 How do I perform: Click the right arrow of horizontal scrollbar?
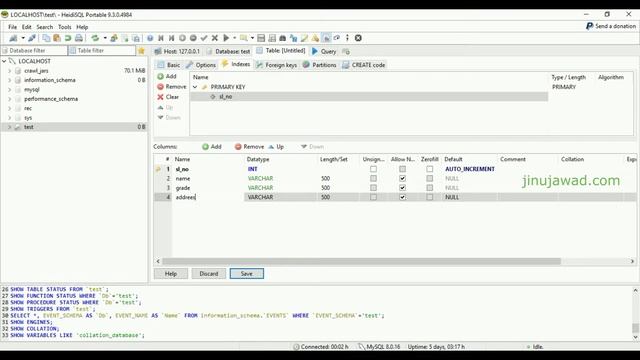click(632, 261)
